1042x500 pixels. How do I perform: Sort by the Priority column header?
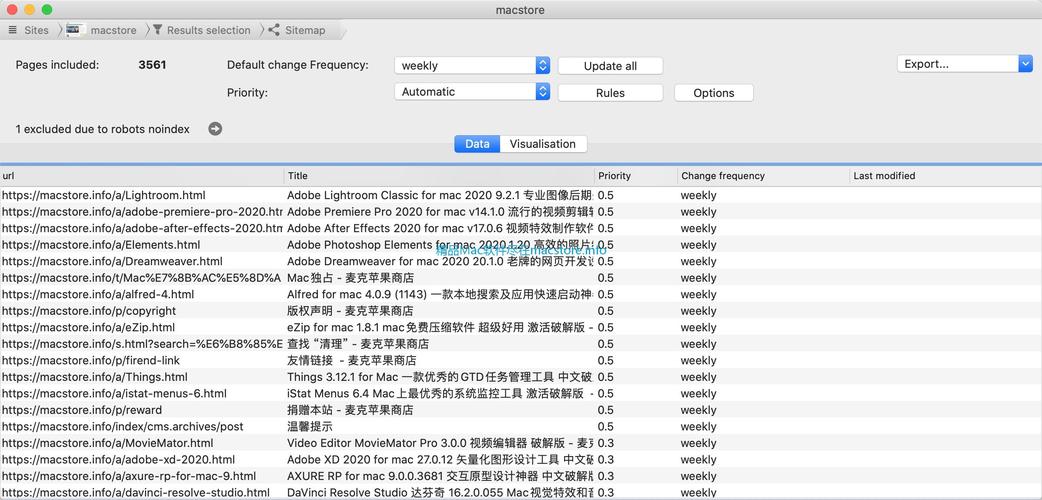click(x=636, y=176)
